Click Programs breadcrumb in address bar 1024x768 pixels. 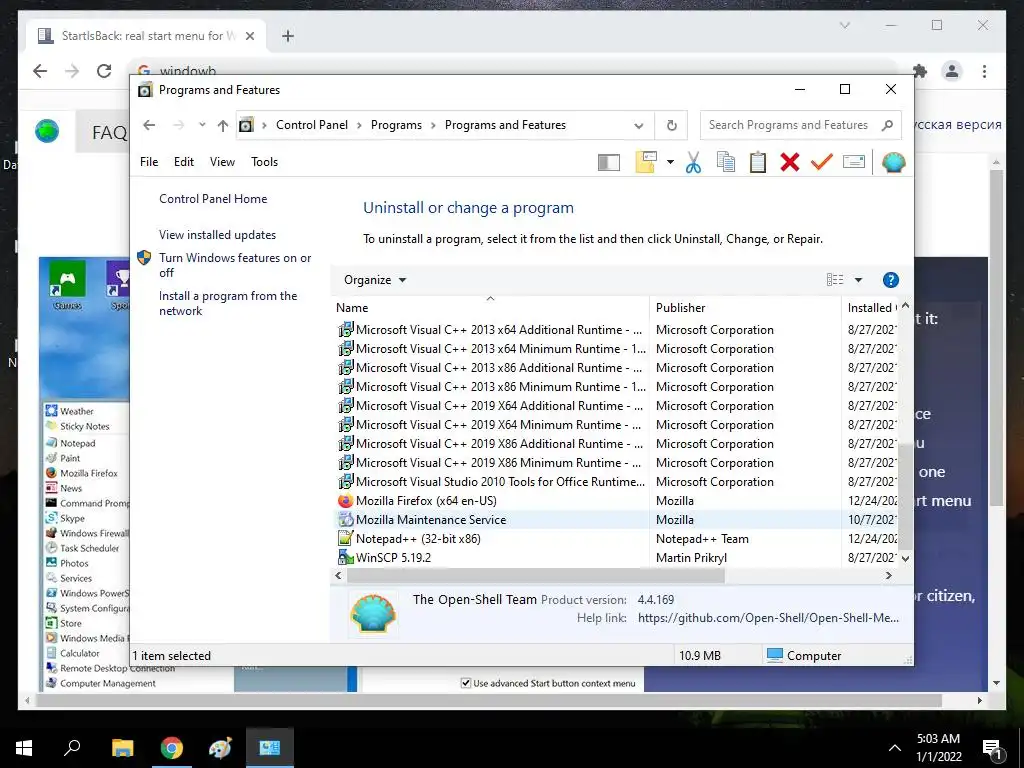[x=396, y=125]
